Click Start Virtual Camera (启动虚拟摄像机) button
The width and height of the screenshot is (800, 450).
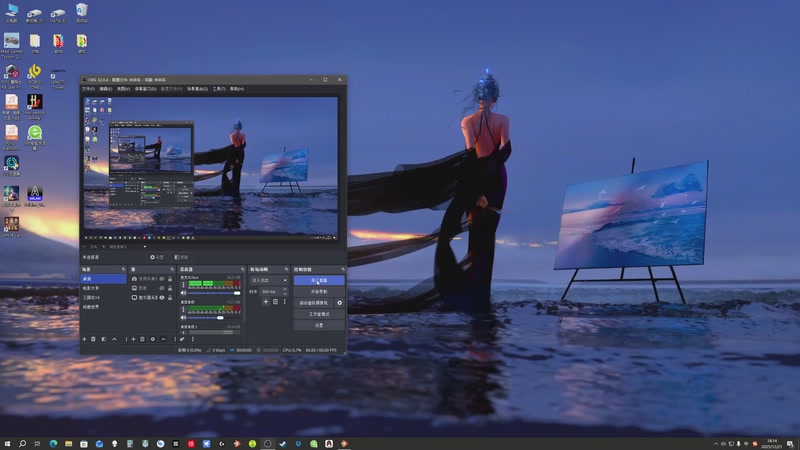(314, 303)
